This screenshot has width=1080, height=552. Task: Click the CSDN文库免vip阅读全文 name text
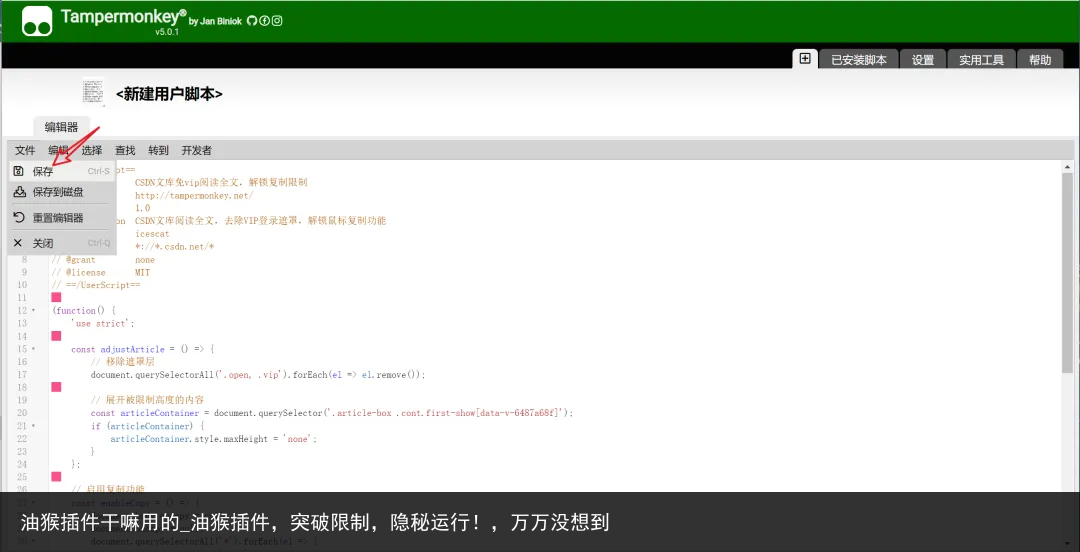(x=221, y=183)
